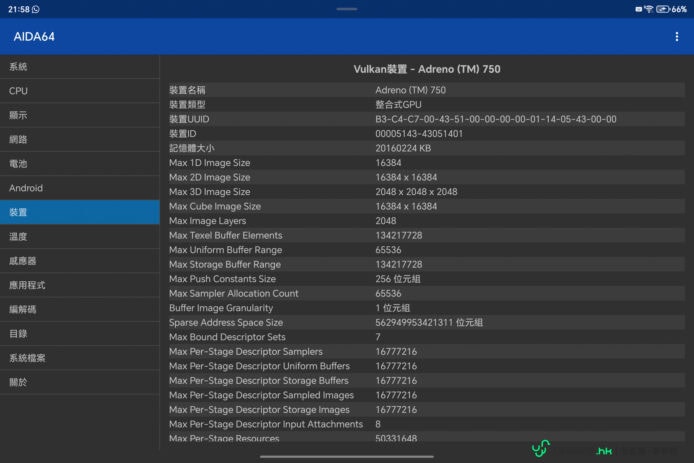The height and width of the screenshot is (463, 694).
Task: Open the 關於 page
Action: pyautogui.click(x=18, y=382)
